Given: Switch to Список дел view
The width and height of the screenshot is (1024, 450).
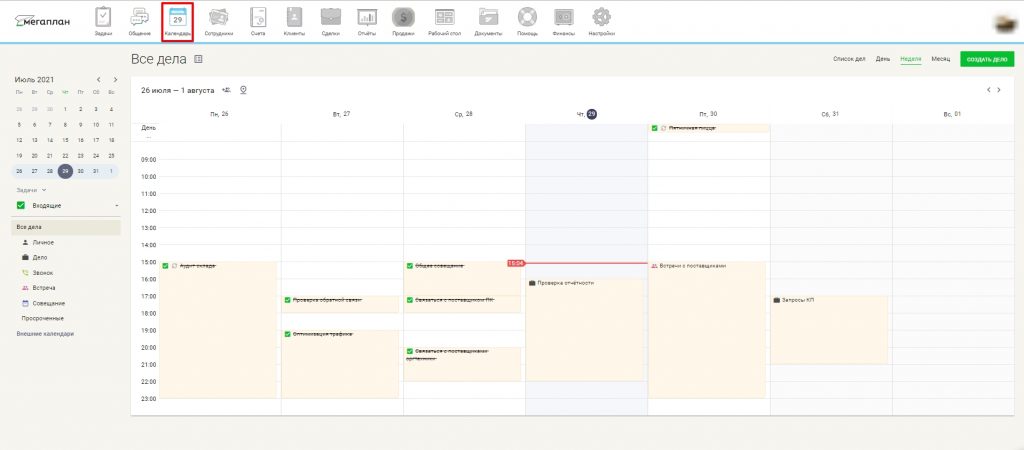Looking at the screenshot, I should pyautogui.click(x=849, y=59).
